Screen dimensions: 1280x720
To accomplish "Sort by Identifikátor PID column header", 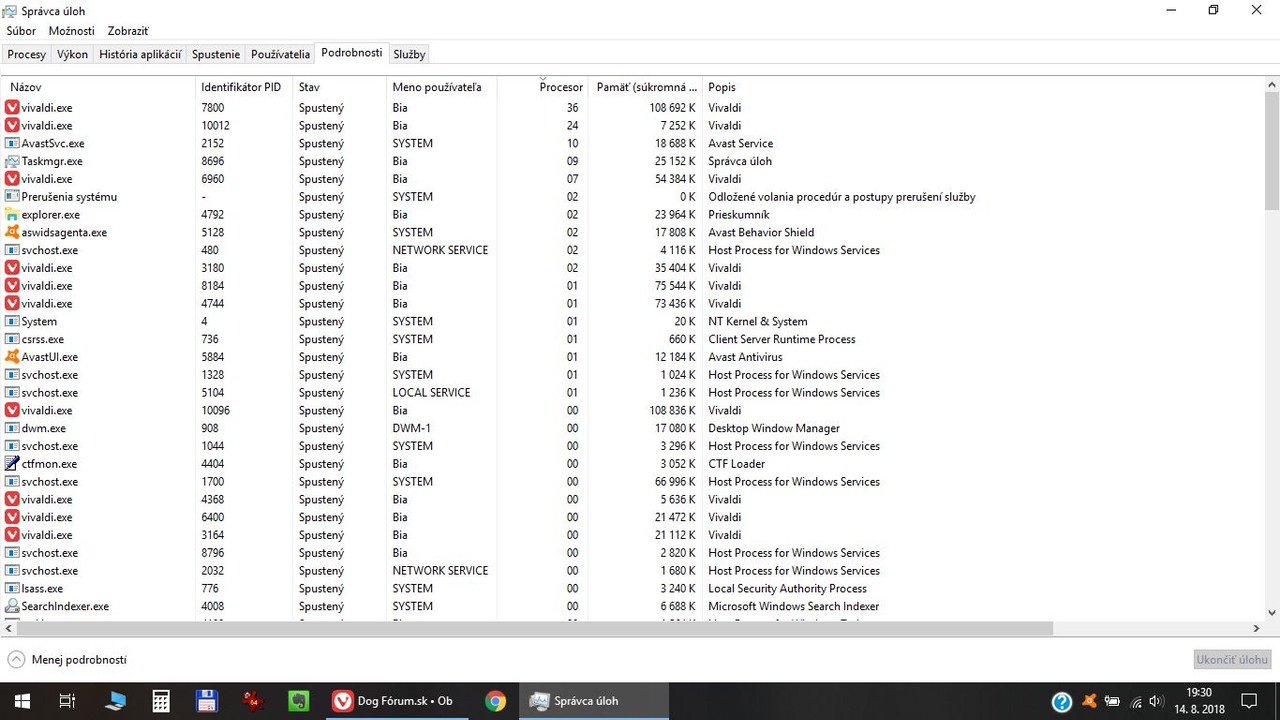I will [244, 87].
